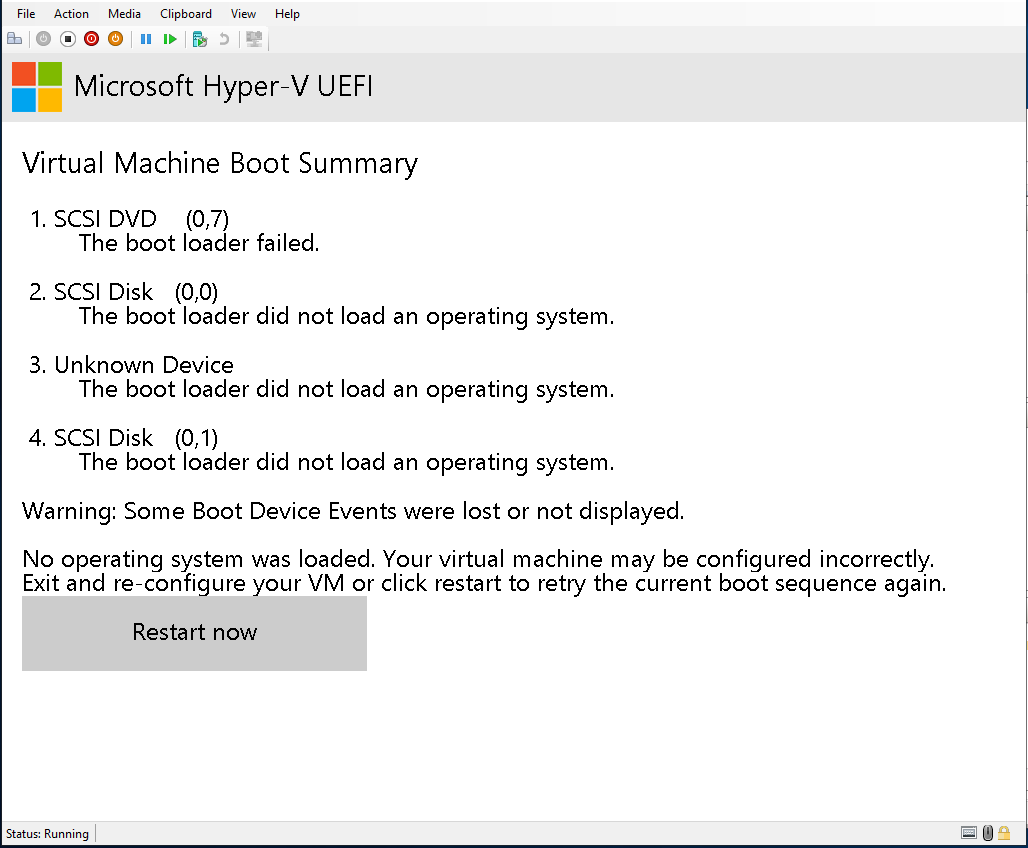Click the 'No operating system was loaded' message
1028x848 pixels.
click(478, 559)
